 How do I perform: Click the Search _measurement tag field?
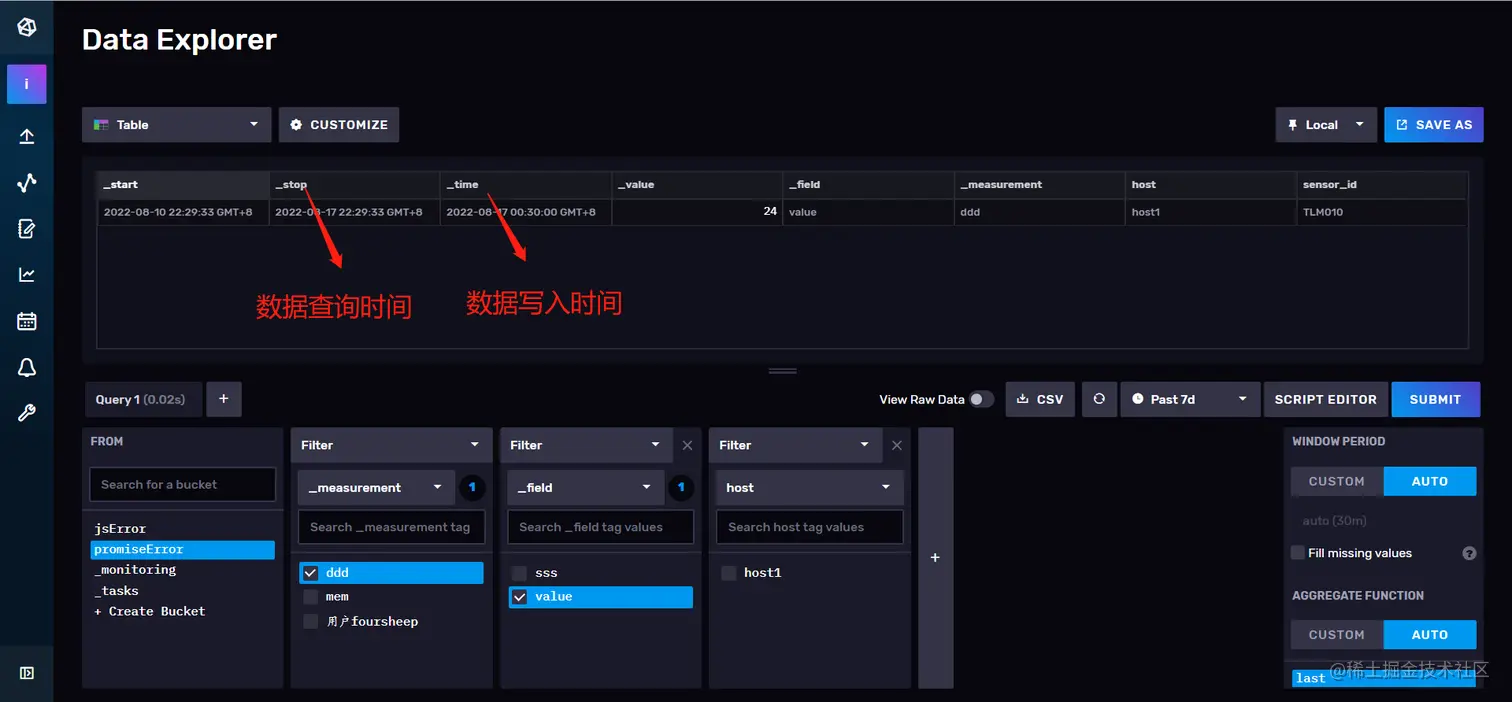(391, 527)
